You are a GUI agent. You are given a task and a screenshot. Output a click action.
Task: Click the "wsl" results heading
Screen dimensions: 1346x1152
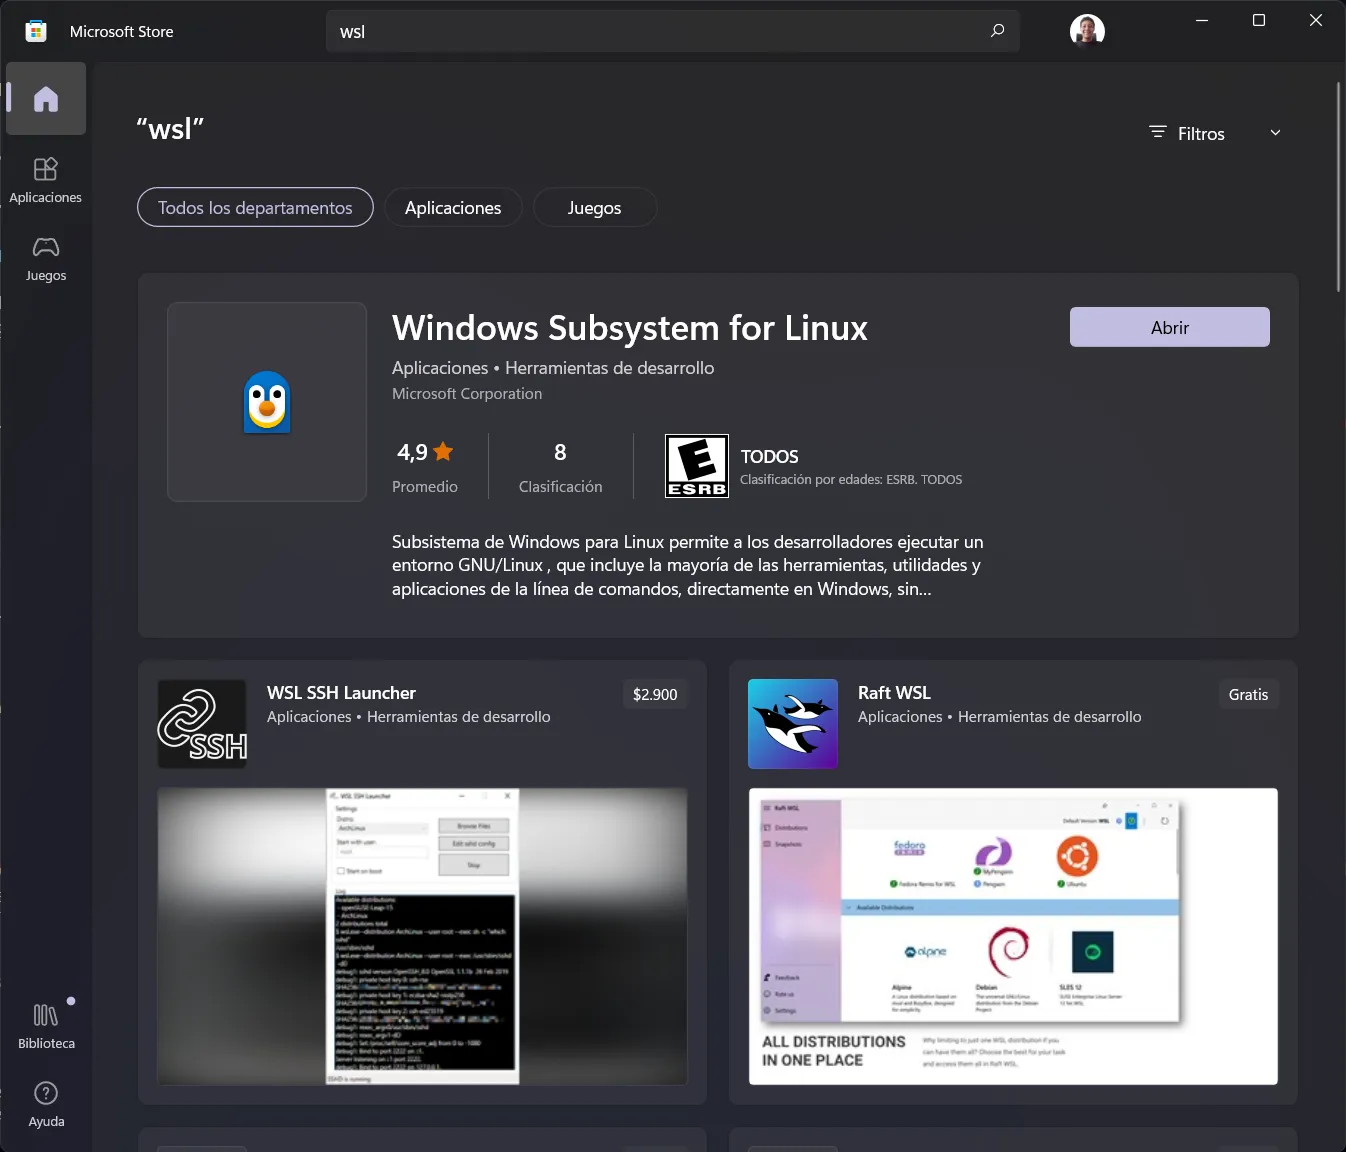(170, 129)
